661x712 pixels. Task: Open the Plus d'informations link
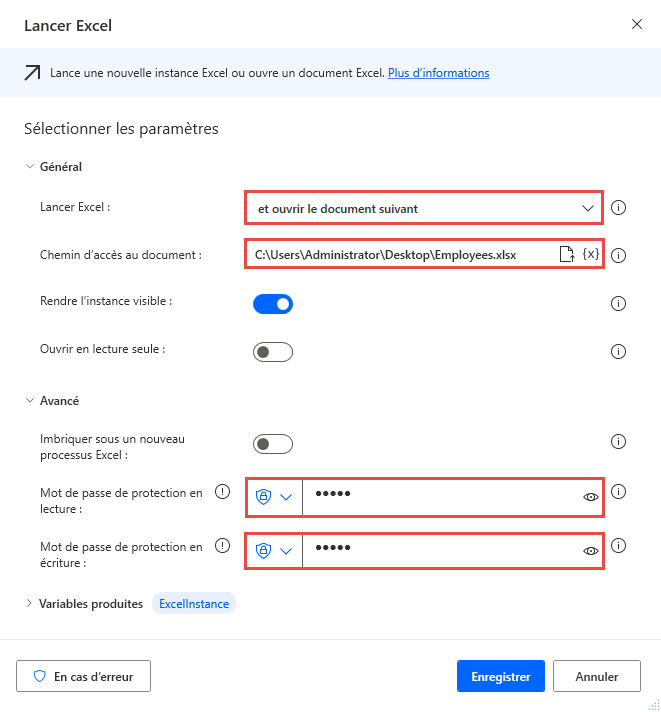(x=438, y=73)
